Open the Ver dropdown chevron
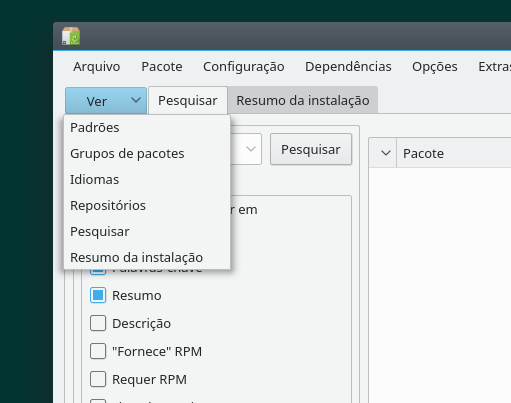 point(136,100)
